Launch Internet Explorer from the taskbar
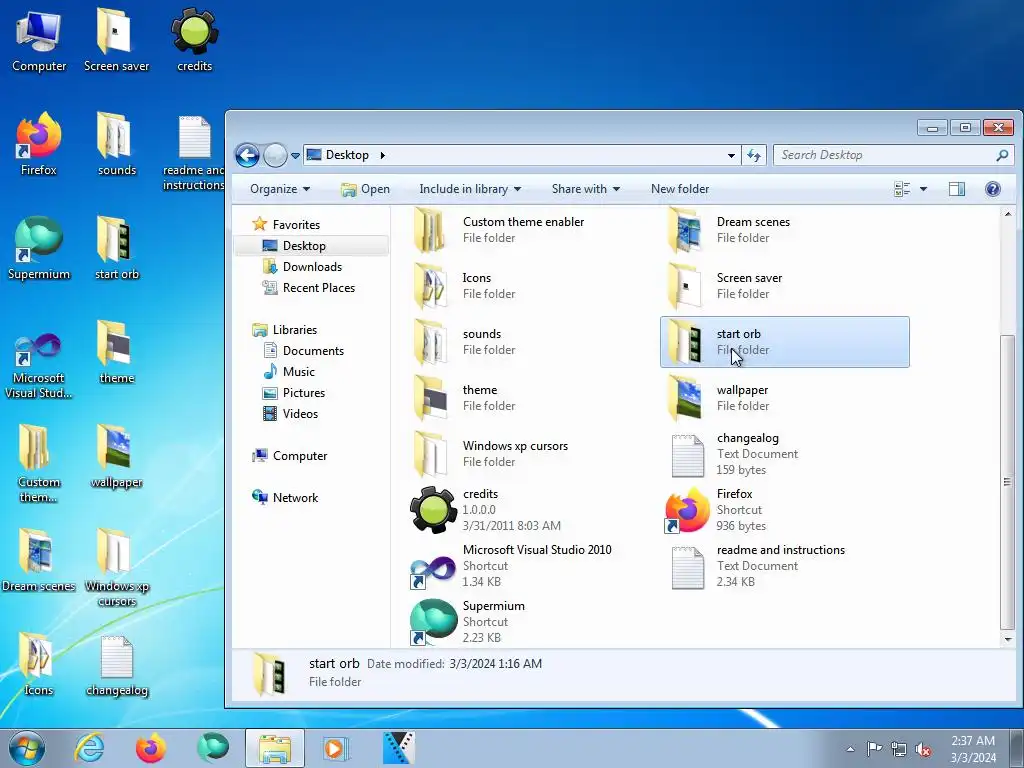1024x768 pixels. [x=89, y=748]
